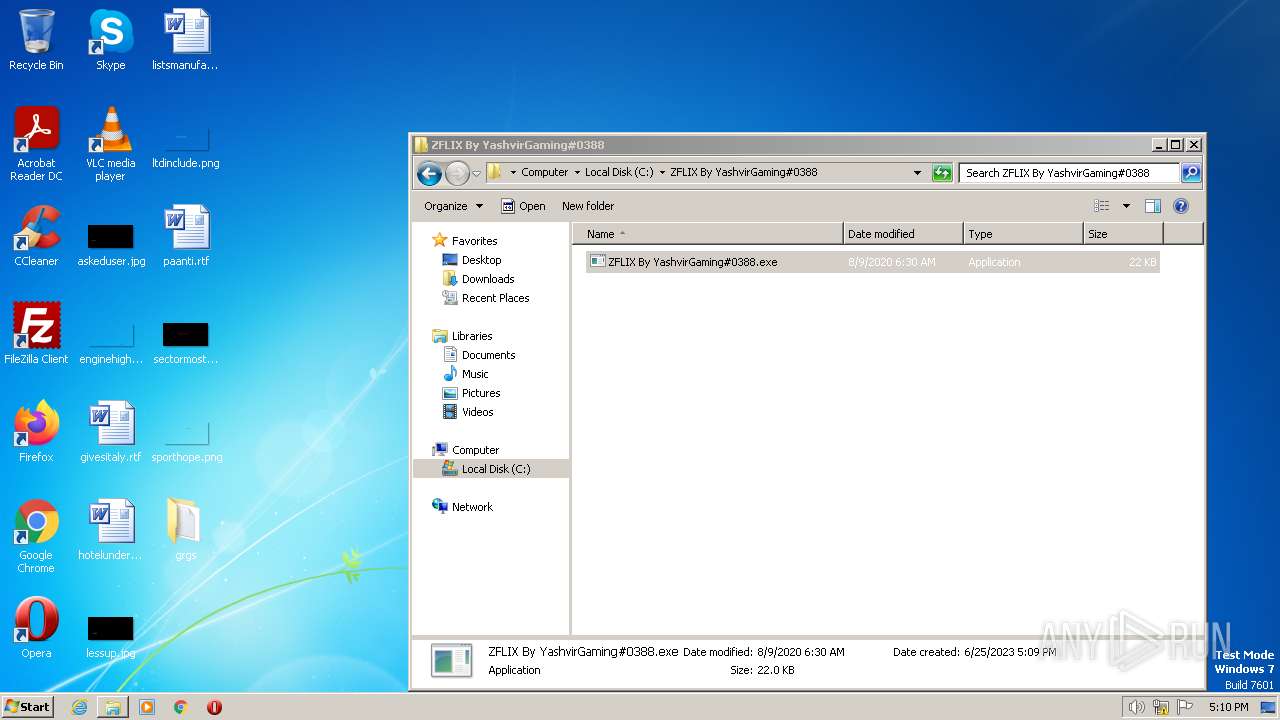Open Recent Places in navigation pane

coord(486,298)
